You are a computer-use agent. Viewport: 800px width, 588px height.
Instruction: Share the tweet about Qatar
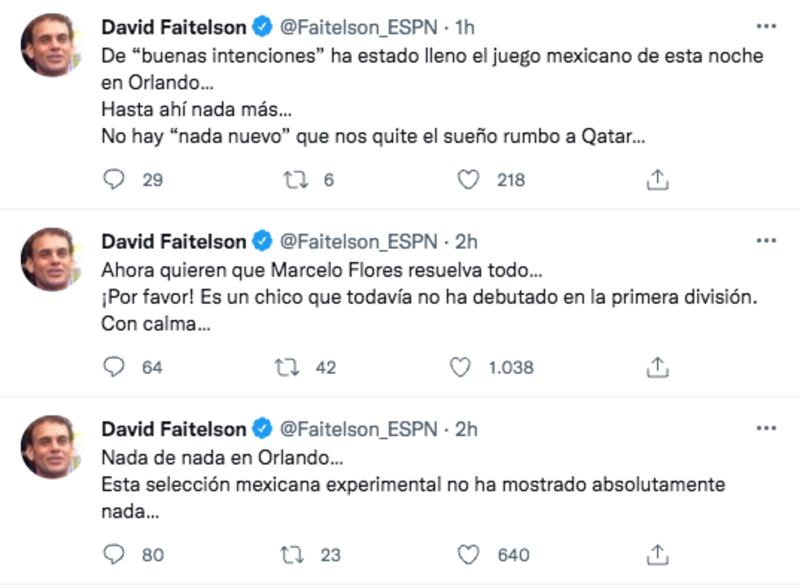657,180
